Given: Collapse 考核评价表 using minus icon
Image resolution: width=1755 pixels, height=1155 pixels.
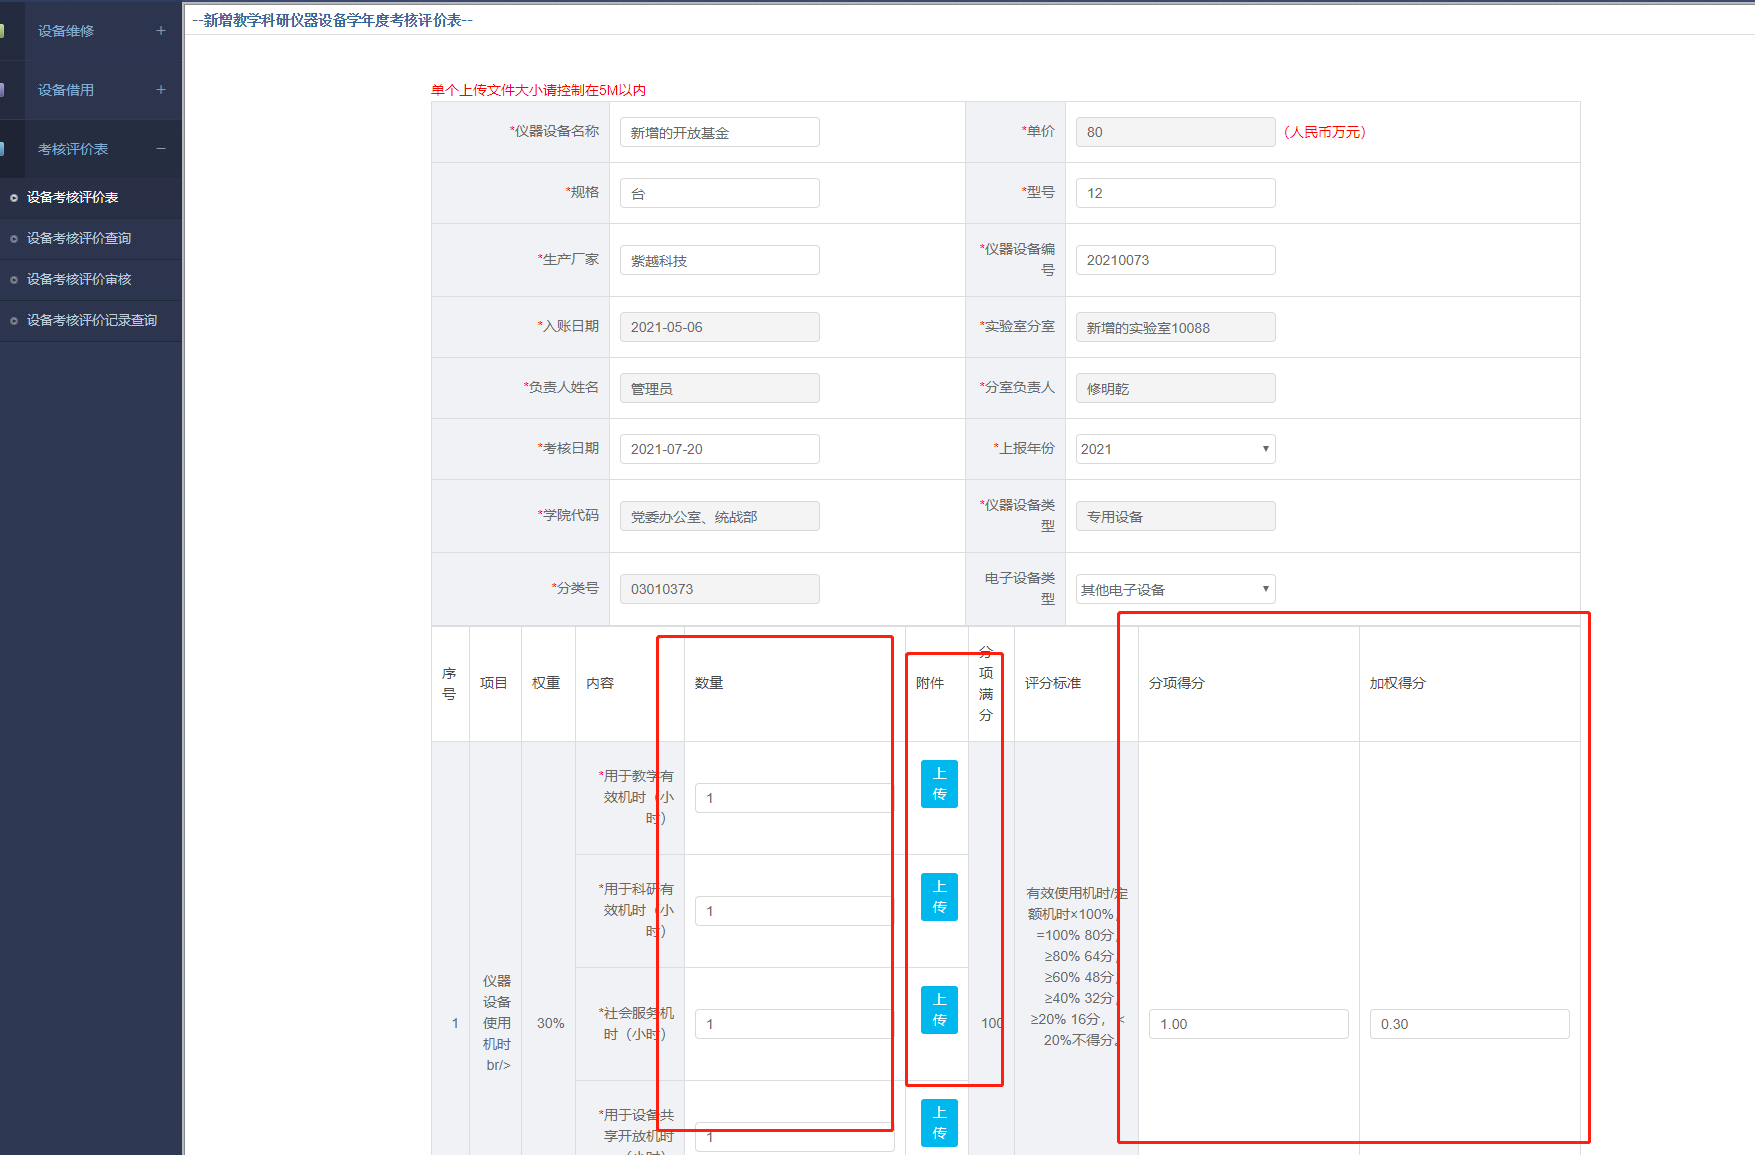Looking at the screenshot, I should (x=160, y=149).
